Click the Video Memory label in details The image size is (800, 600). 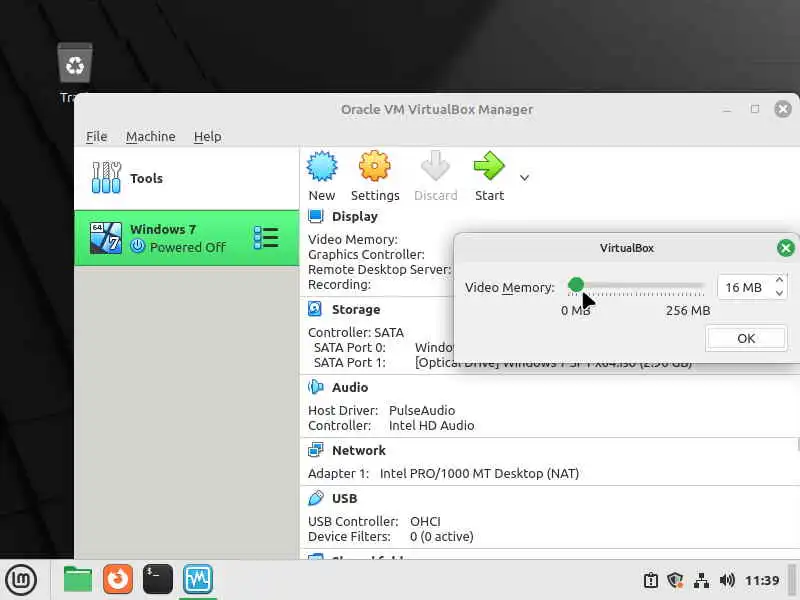353,239
